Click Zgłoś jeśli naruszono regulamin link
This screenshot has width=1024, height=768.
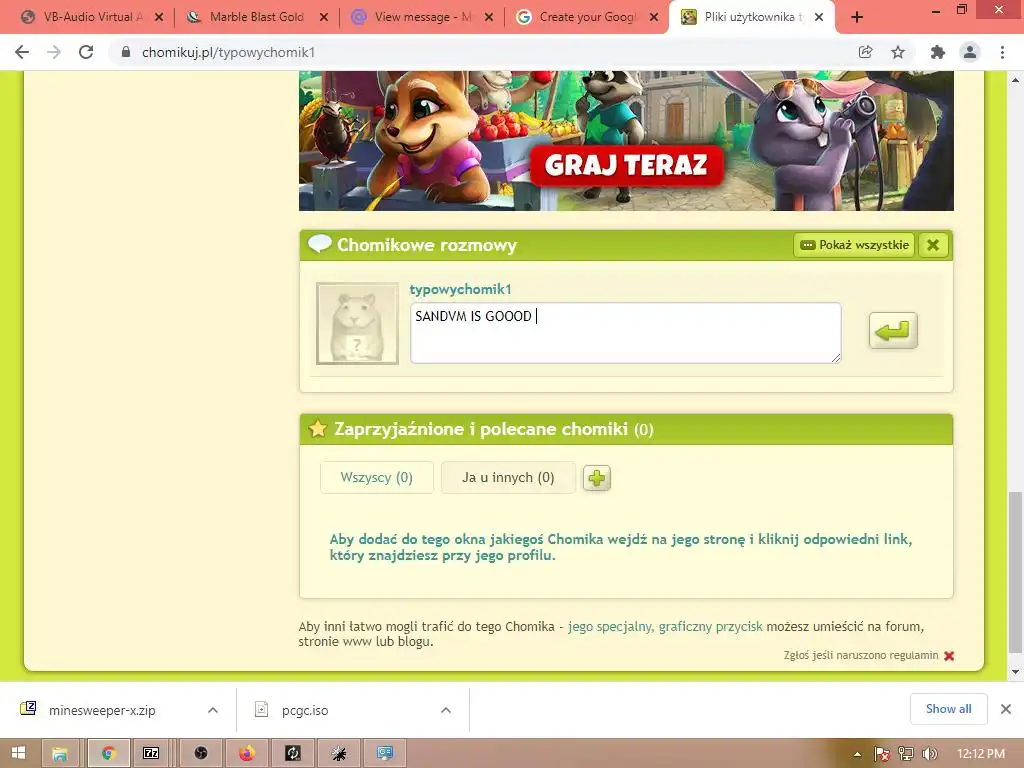point(861,655)
